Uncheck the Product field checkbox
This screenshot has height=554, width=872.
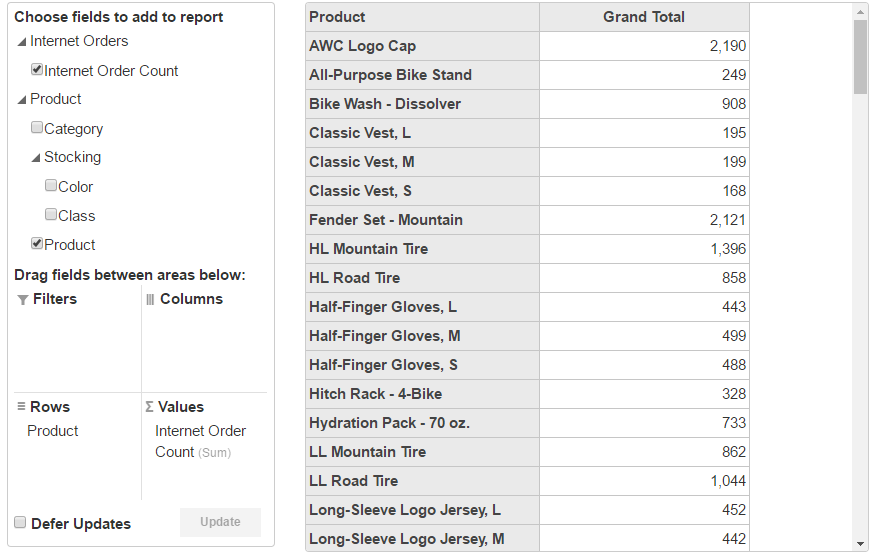pyautogui.click(x=37, y=244)
